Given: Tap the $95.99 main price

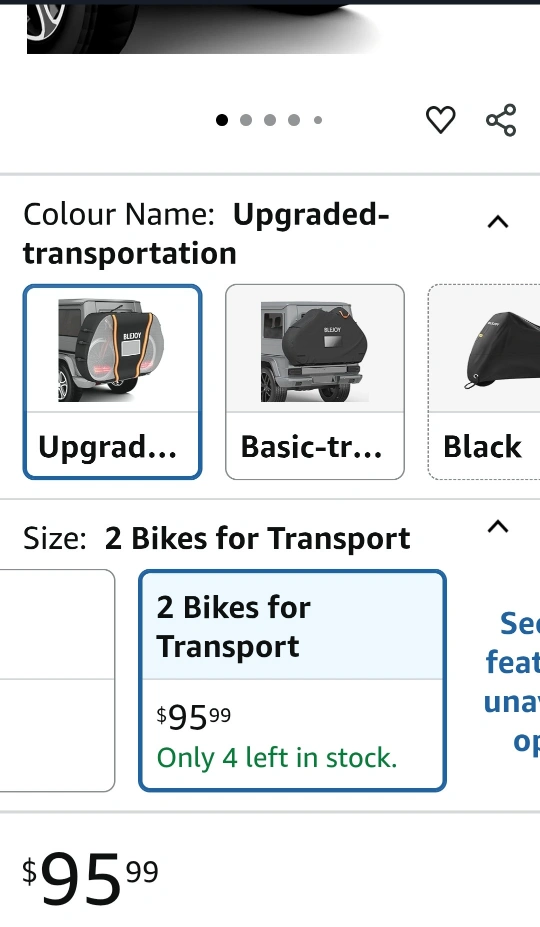Looking at the screenshot, I should (x=90, y=878).
